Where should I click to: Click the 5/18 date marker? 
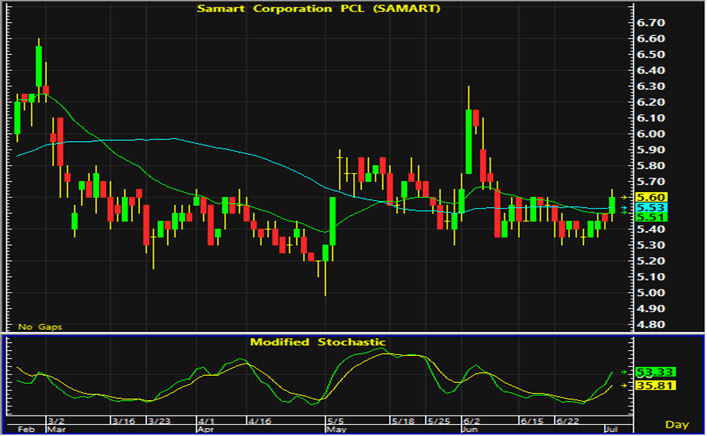click(x=403, y=421)
